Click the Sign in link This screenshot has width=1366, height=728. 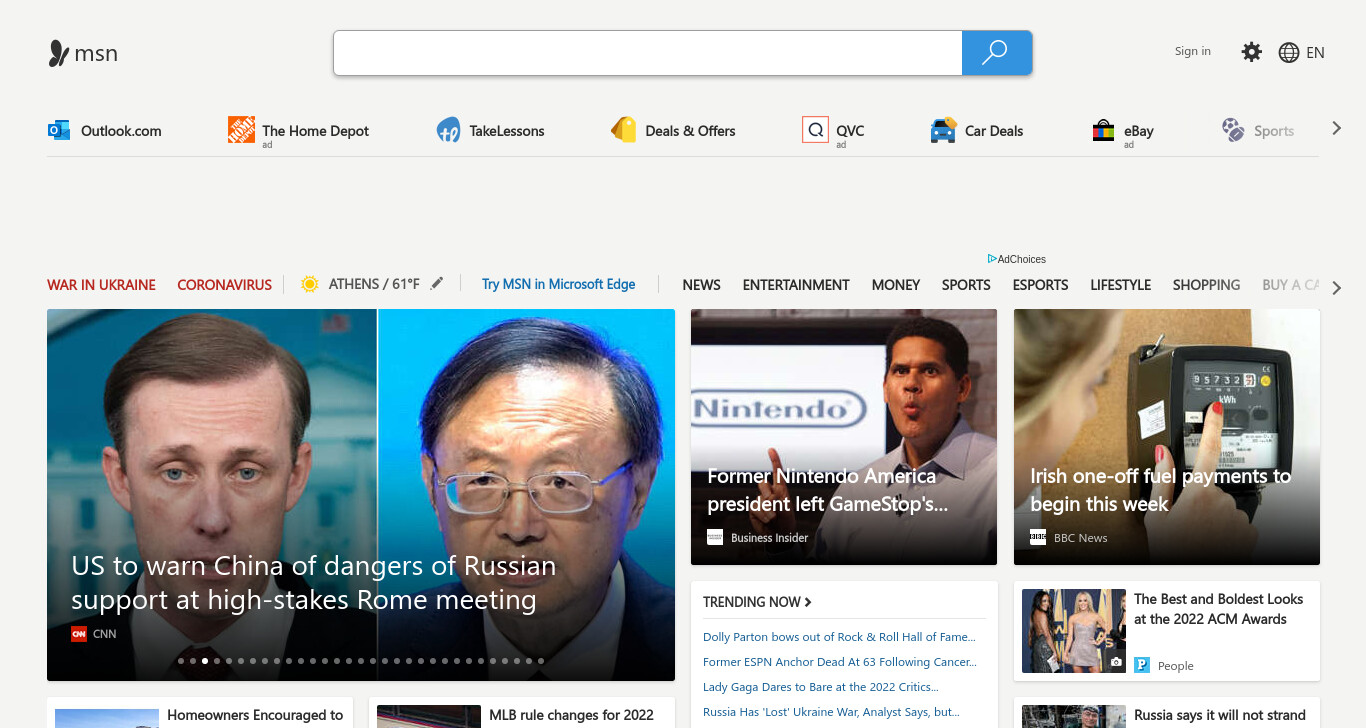pyautogui.click(x=1192, y=51)
